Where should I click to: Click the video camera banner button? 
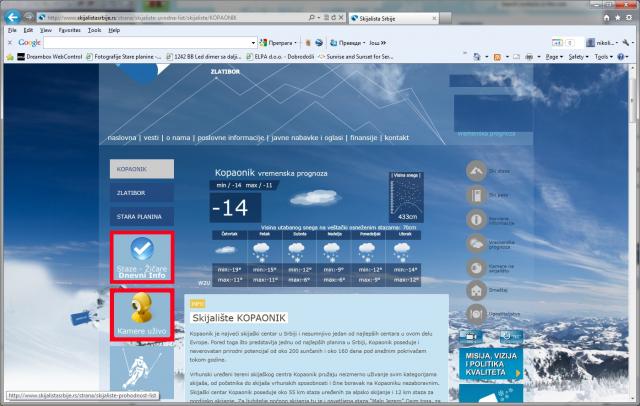471,337
